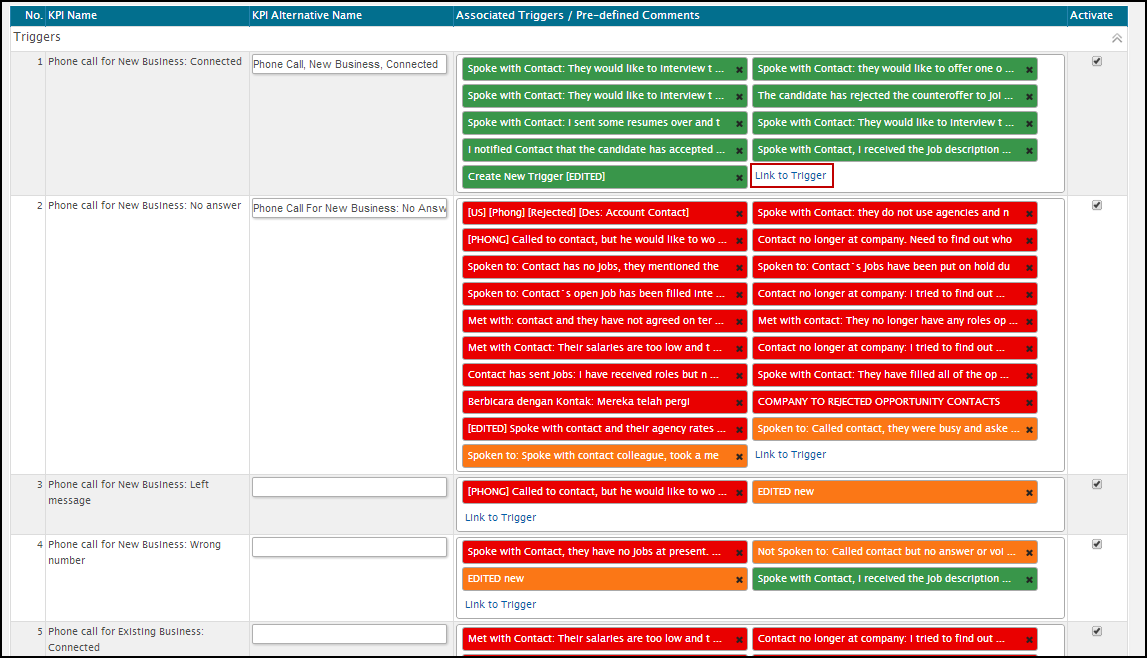
Task: Toggle Activate for 'Existing Business: Connected'
Action: click(1097, 631)
